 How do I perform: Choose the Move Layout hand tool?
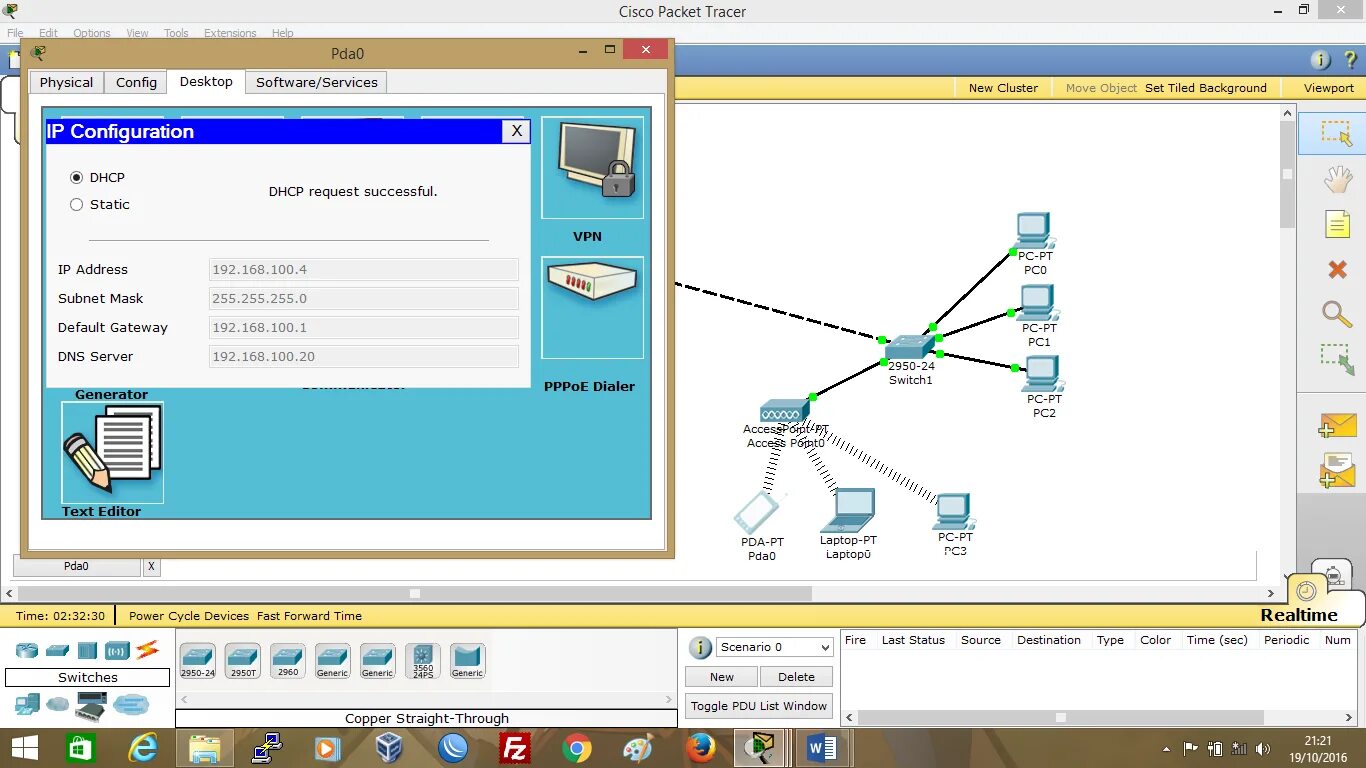(x=1338, y=179)
